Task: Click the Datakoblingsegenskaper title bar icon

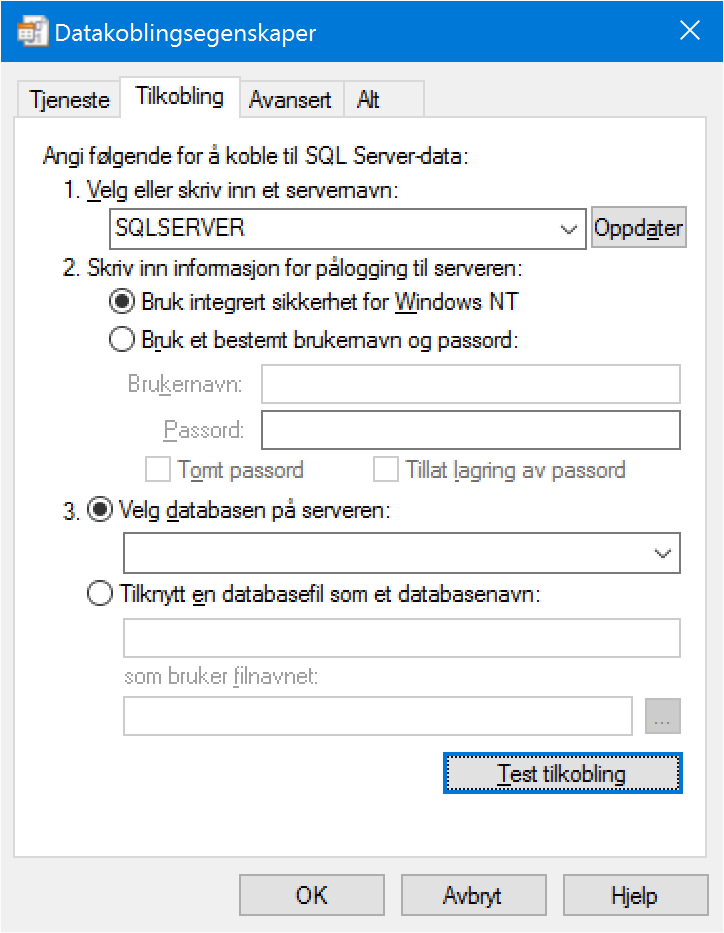Action: (32, 32)
